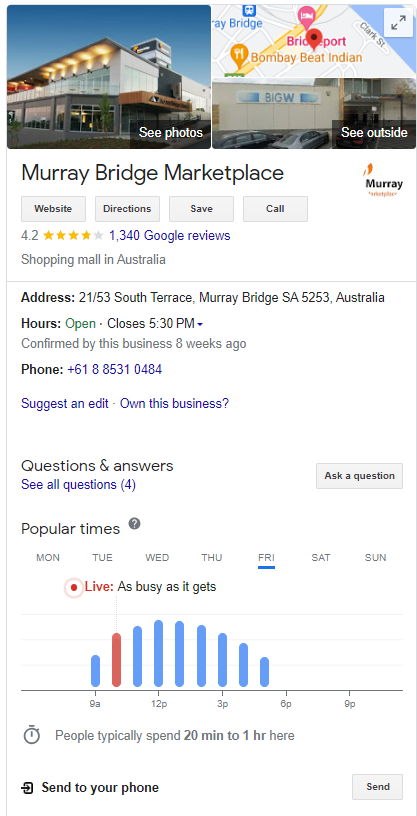
Task: Click the Suggest an edit link
Action: point(65,403)
